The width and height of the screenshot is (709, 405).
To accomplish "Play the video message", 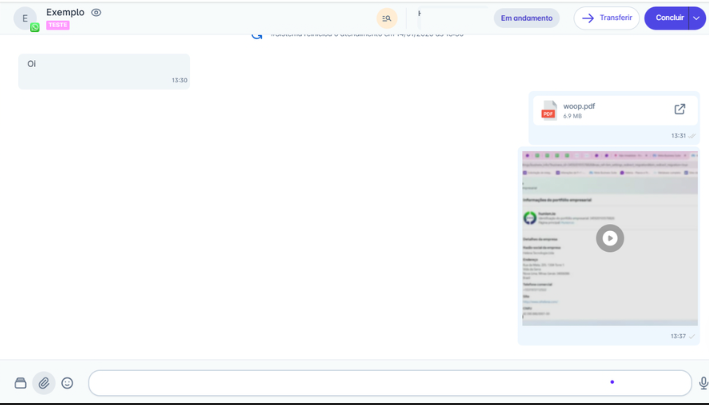I will click(x=610, y=238).
